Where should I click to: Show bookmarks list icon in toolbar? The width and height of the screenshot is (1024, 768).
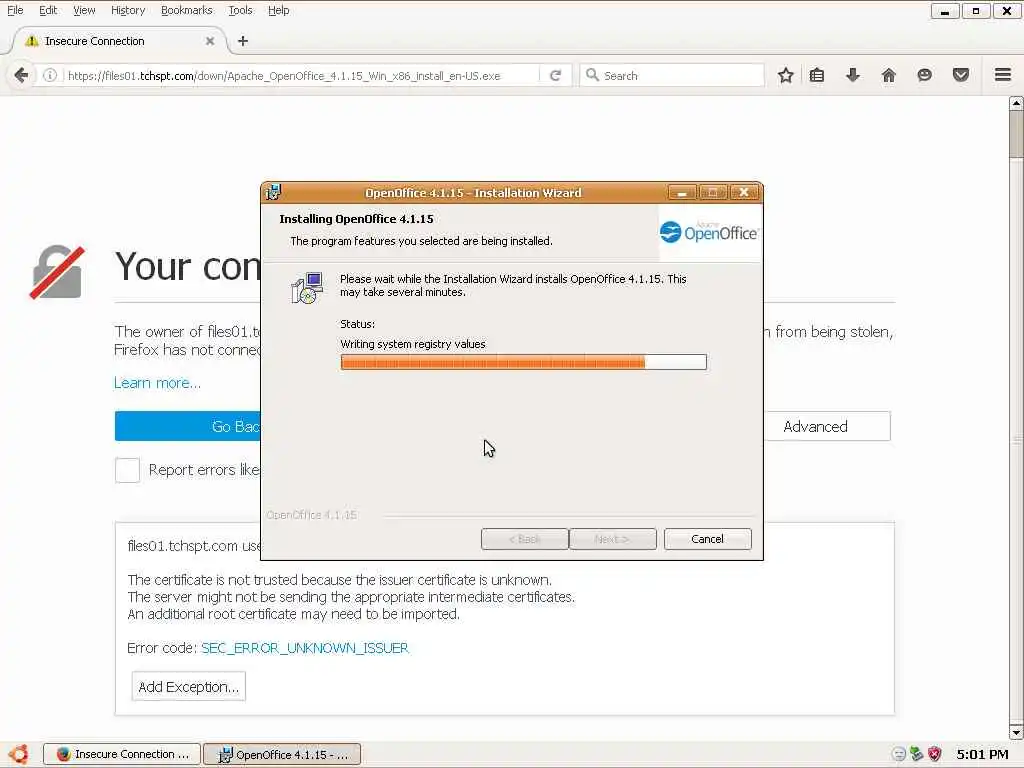[816, 76]
